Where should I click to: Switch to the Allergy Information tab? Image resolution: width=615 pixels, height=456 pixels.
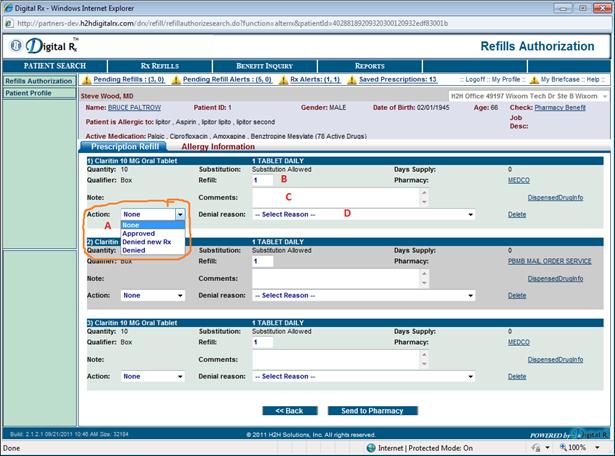[x=217, y=147]
